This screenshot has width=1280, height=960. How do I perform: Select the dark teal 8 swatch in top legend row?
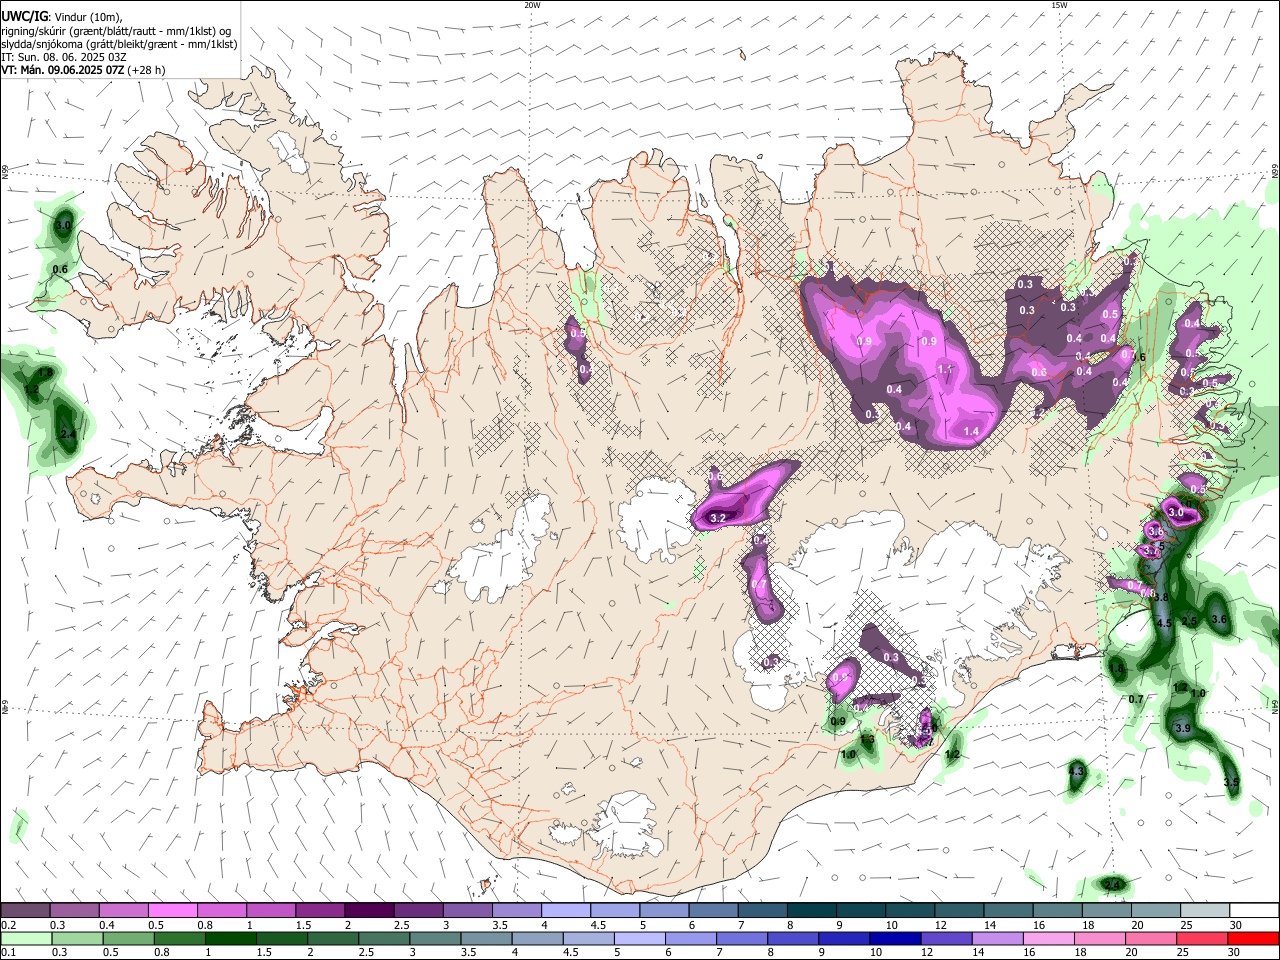812,911
